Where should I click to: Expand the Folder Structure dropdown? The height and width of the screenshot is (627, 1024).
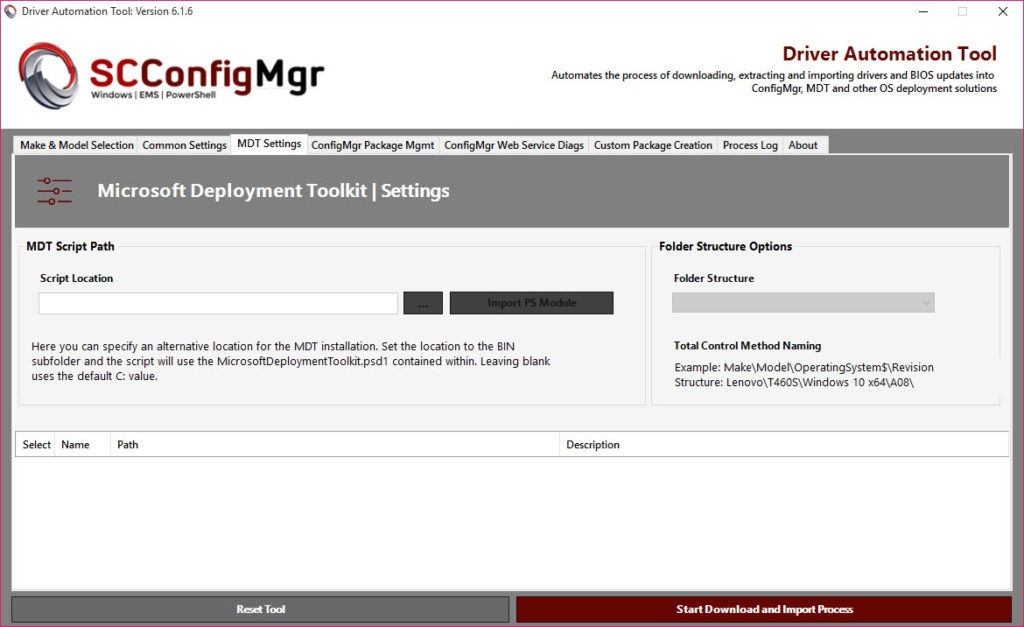pyautogui.click(x=803, y=302)
